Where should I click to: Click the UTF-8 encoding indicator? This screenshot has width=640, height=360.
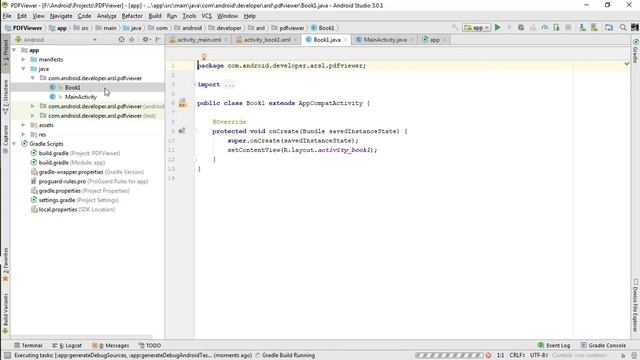(x=539, y=356)
